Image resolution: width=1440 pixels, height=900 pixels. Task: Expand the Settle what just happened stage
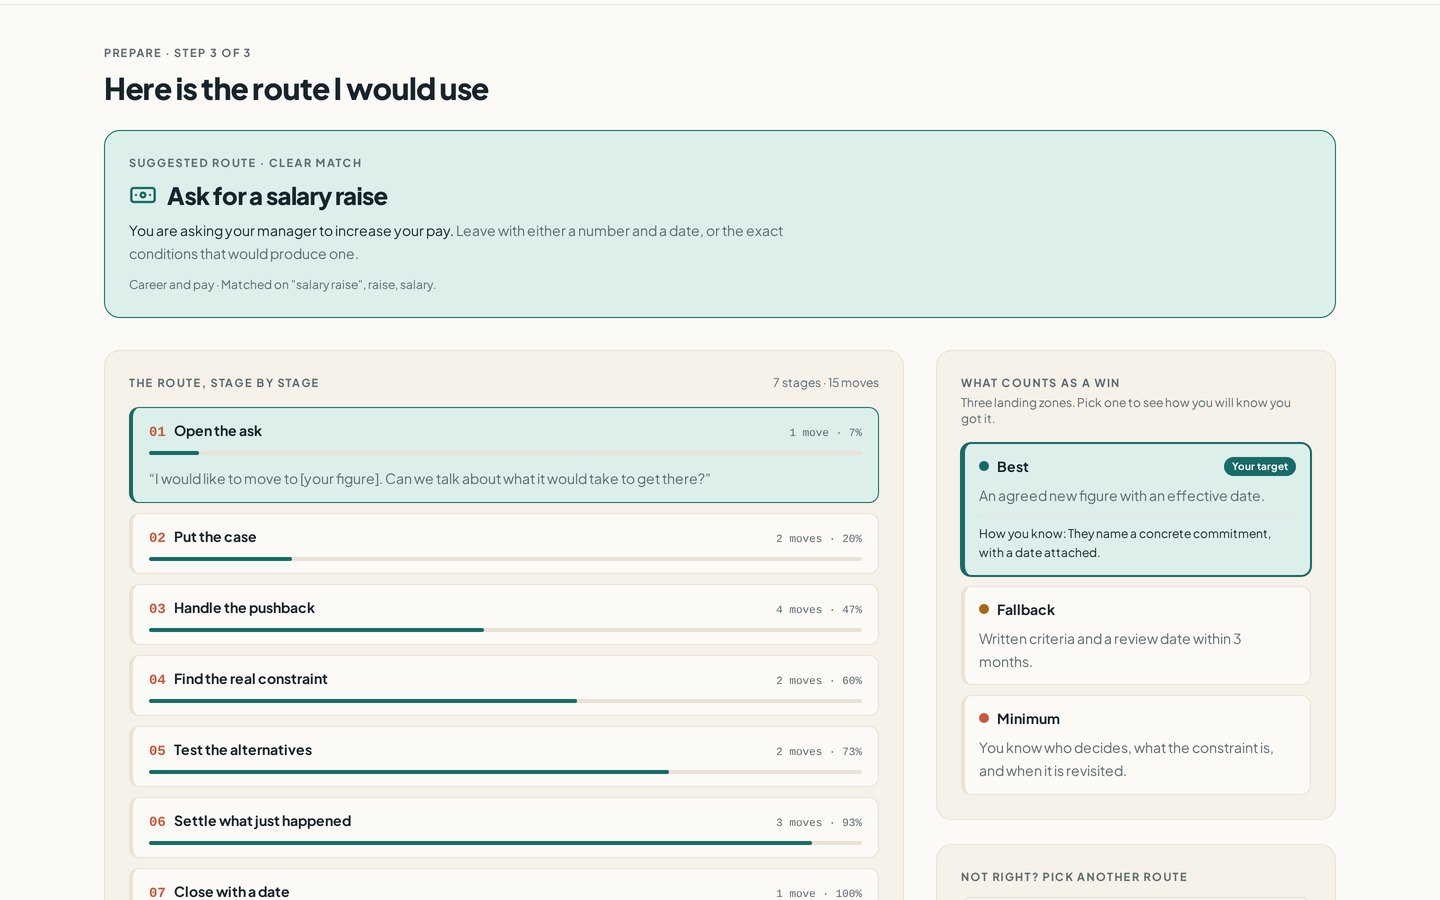point(504,828)
